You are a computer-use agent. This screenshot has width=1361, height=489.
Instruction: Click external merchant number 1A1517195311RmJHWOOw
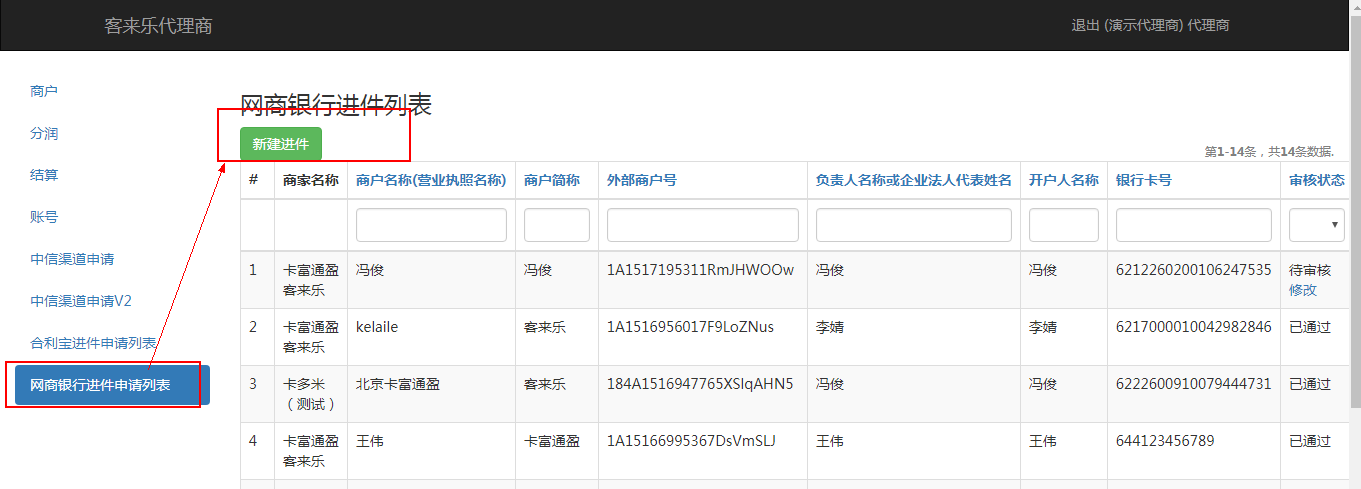click(x=700, y=270)
